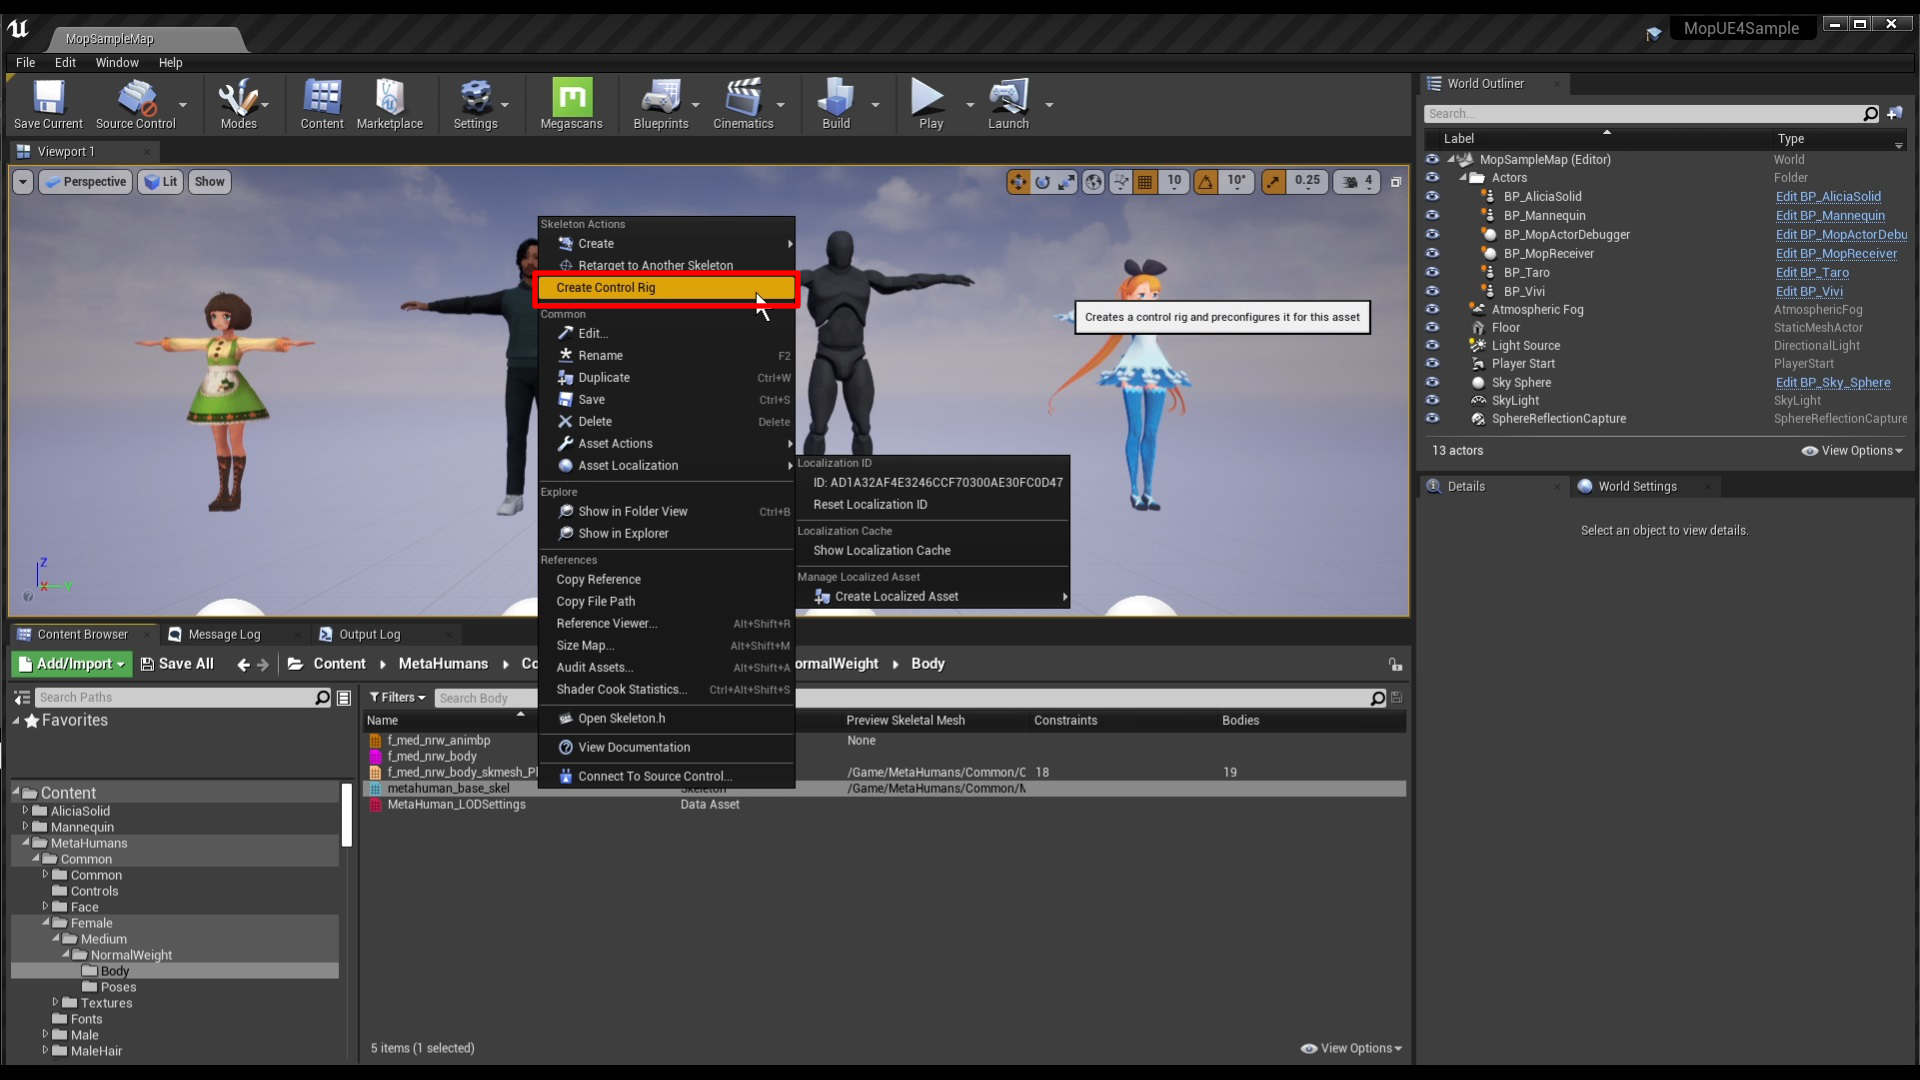The image size is (1920, 1080).
Task: Click the Edit BP_Taro link
Action: coord(1812,273)
